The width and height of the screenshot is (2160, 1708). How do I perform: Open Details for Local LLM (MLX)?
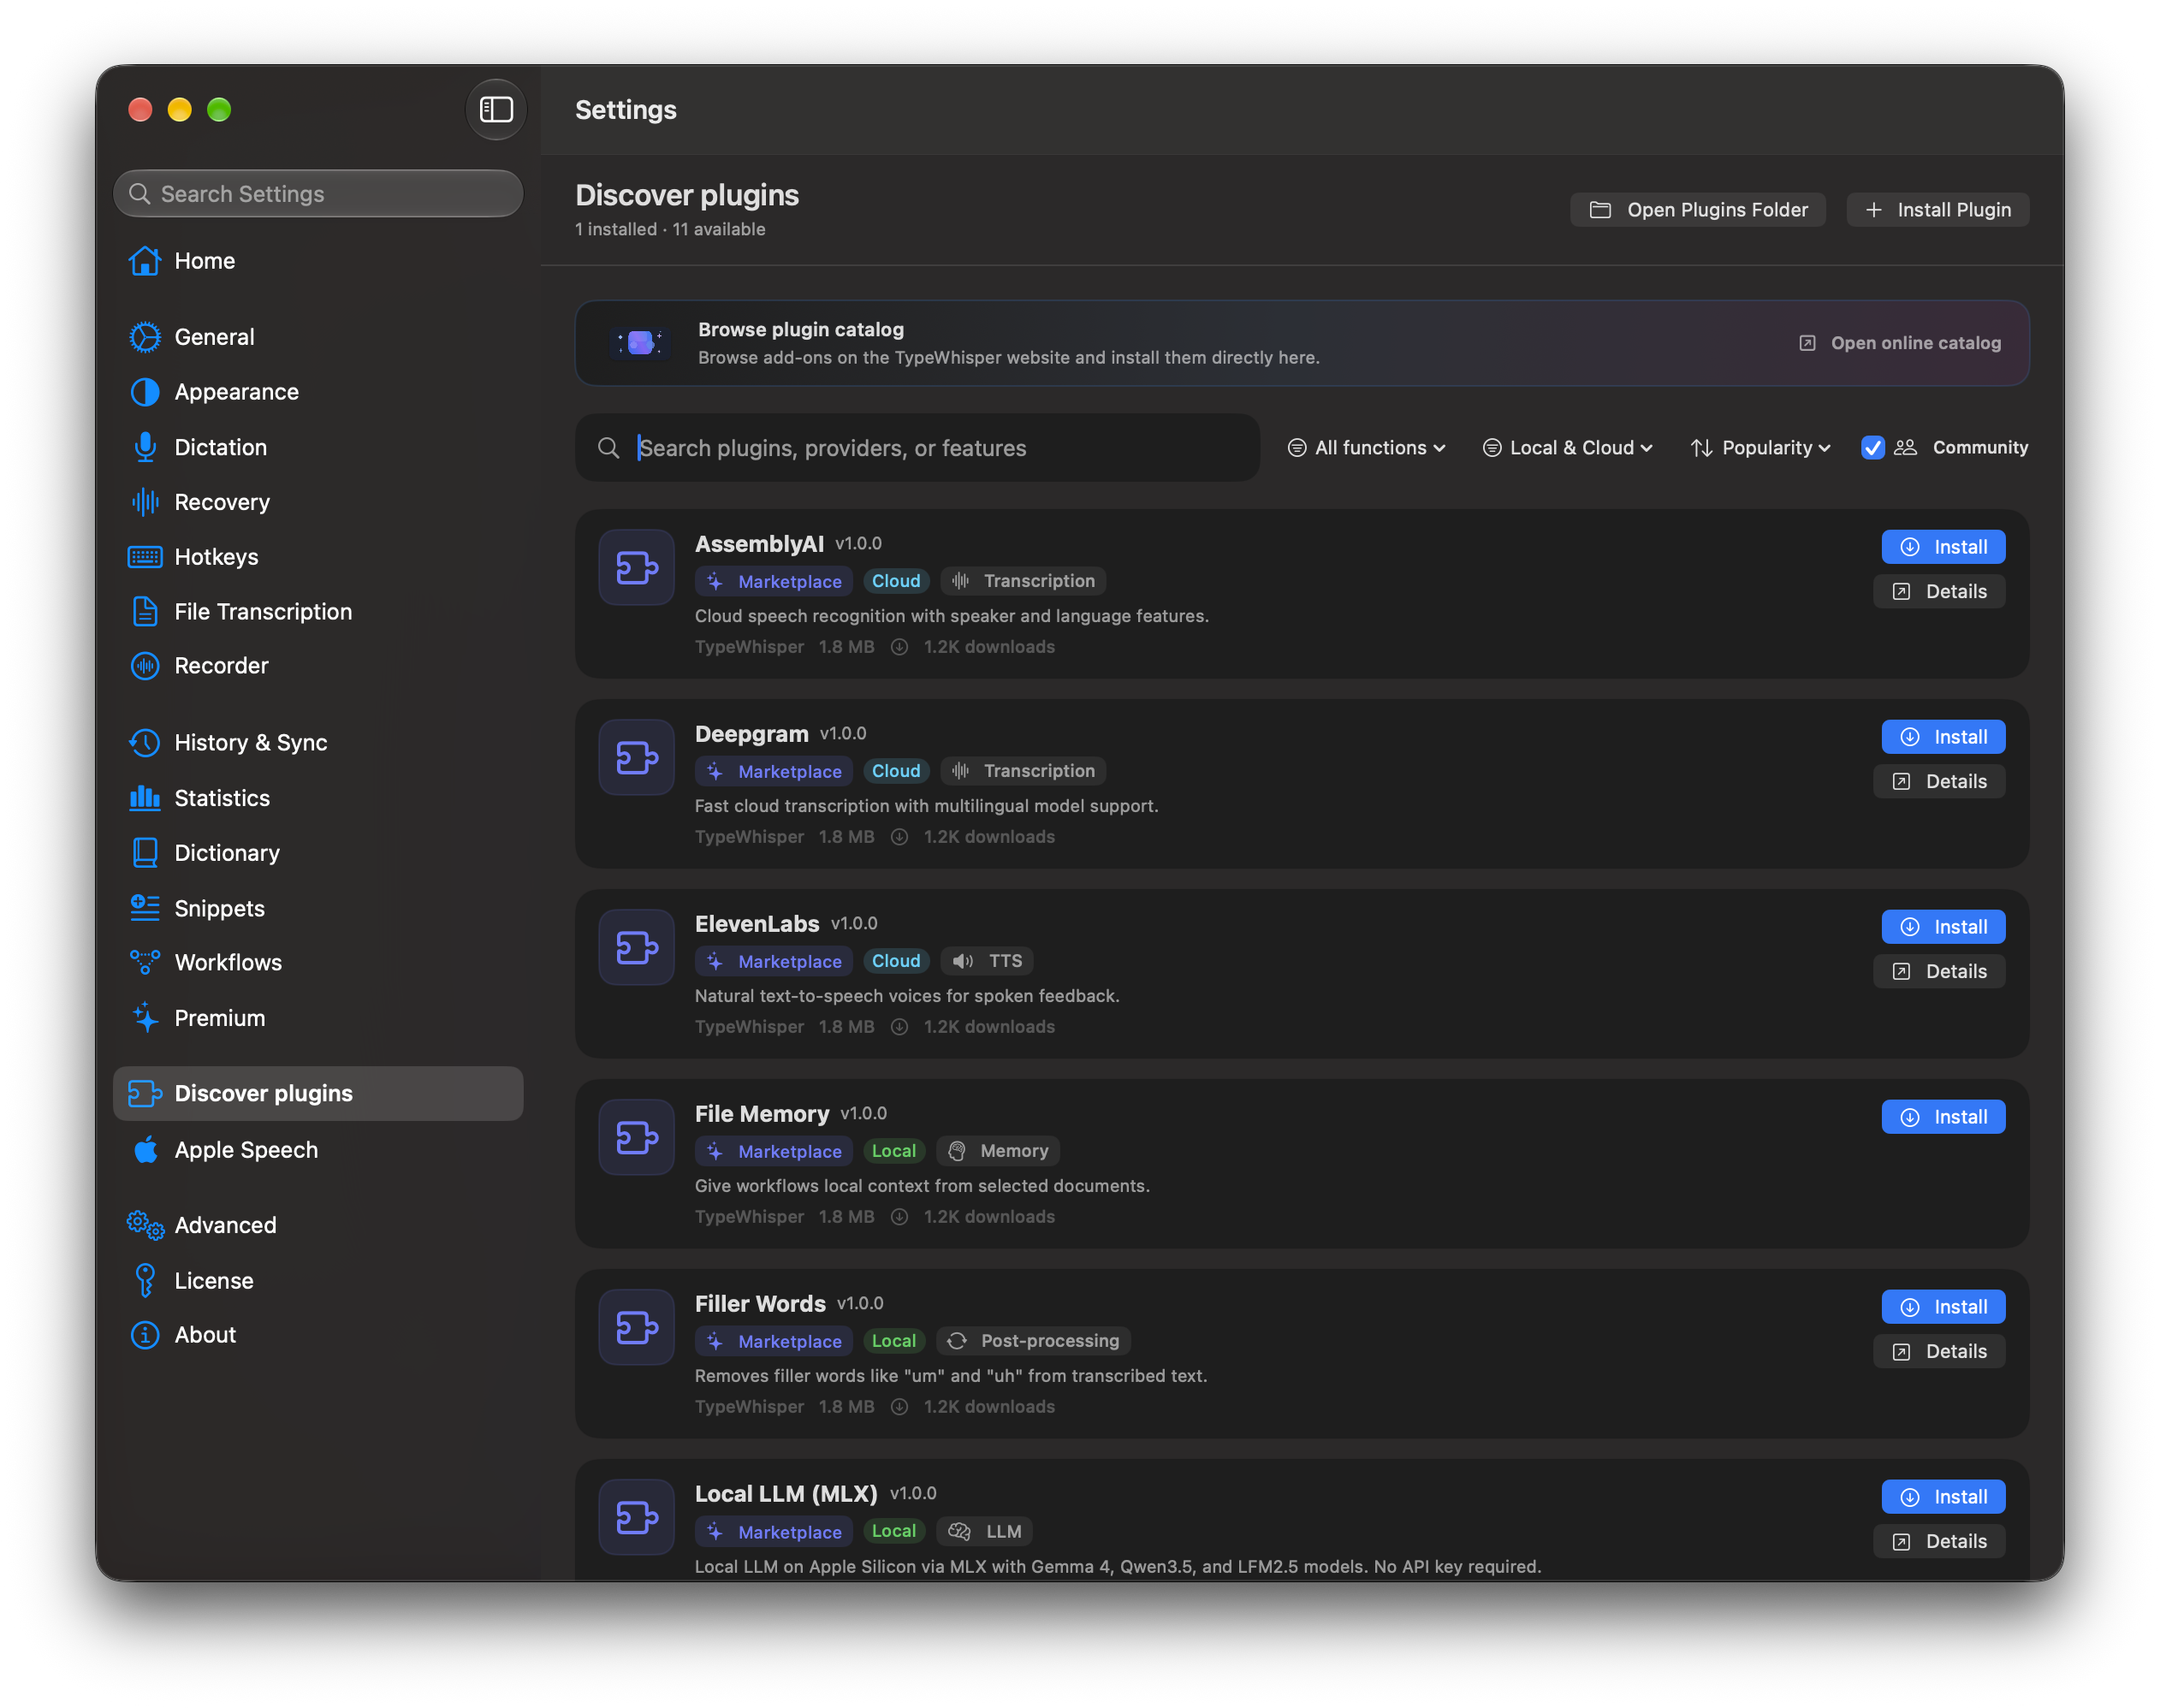click(x=1938, y=1542)
